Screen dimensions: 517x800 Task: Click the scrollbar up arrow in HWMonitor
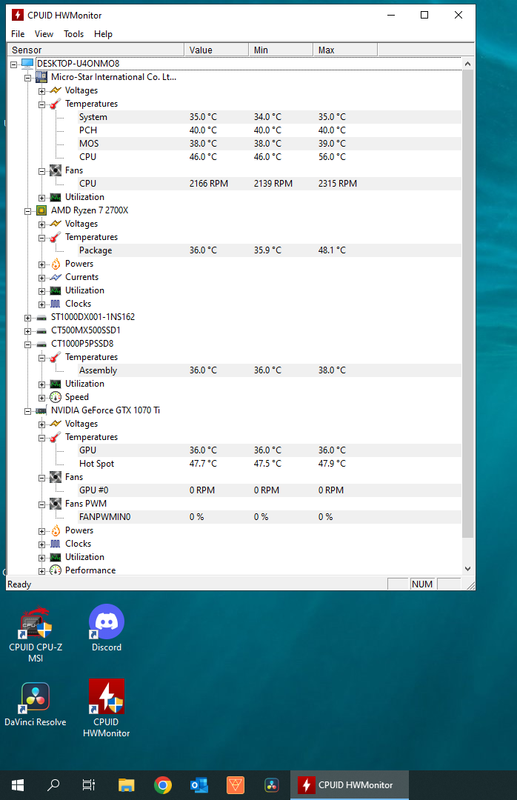click(x=467, y=64)
